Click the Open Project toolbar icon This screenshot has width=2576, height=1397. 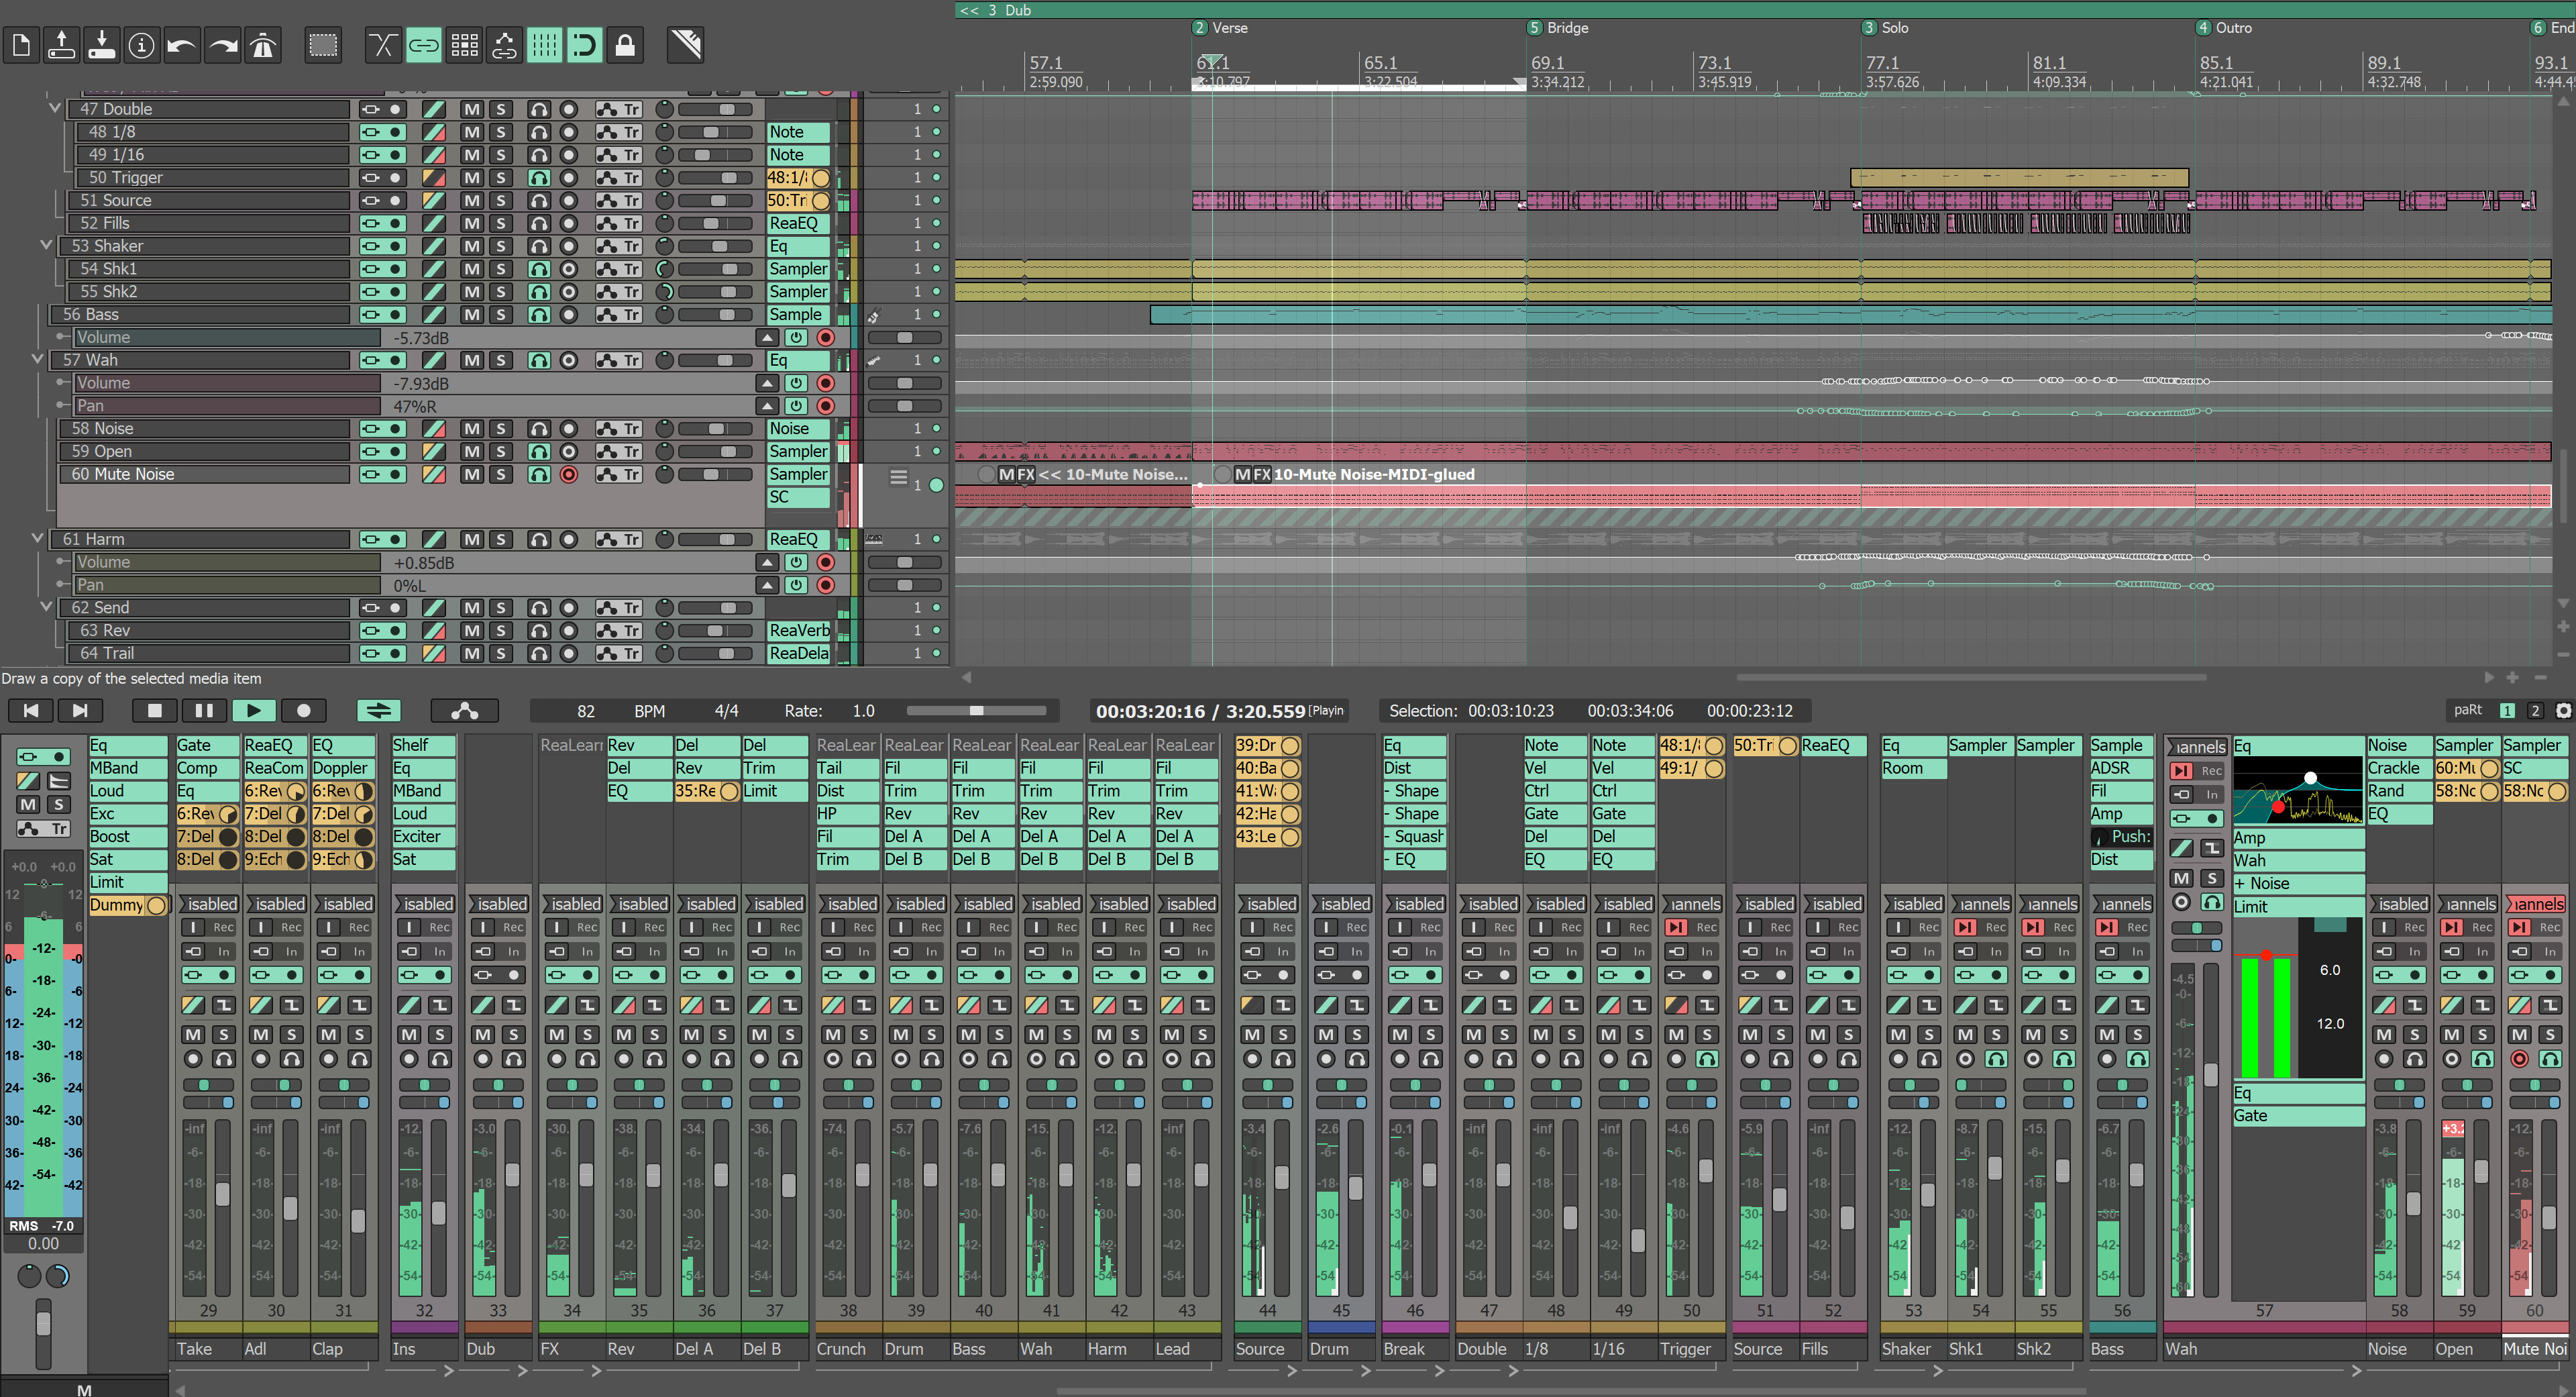click(61, 45)
